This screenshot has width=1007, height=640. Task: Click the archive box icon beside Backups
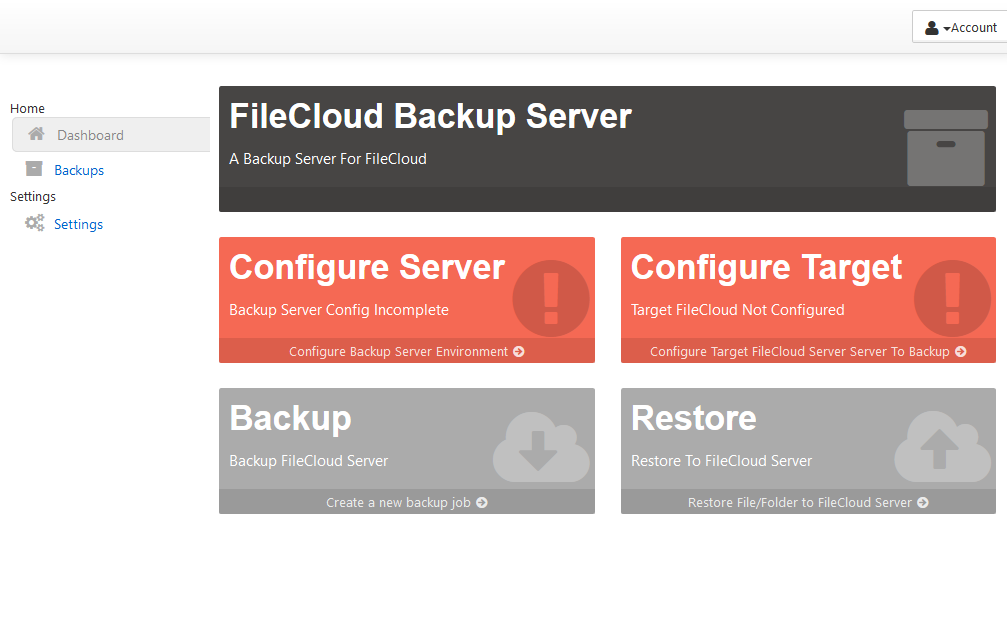(x=34, y=169)
